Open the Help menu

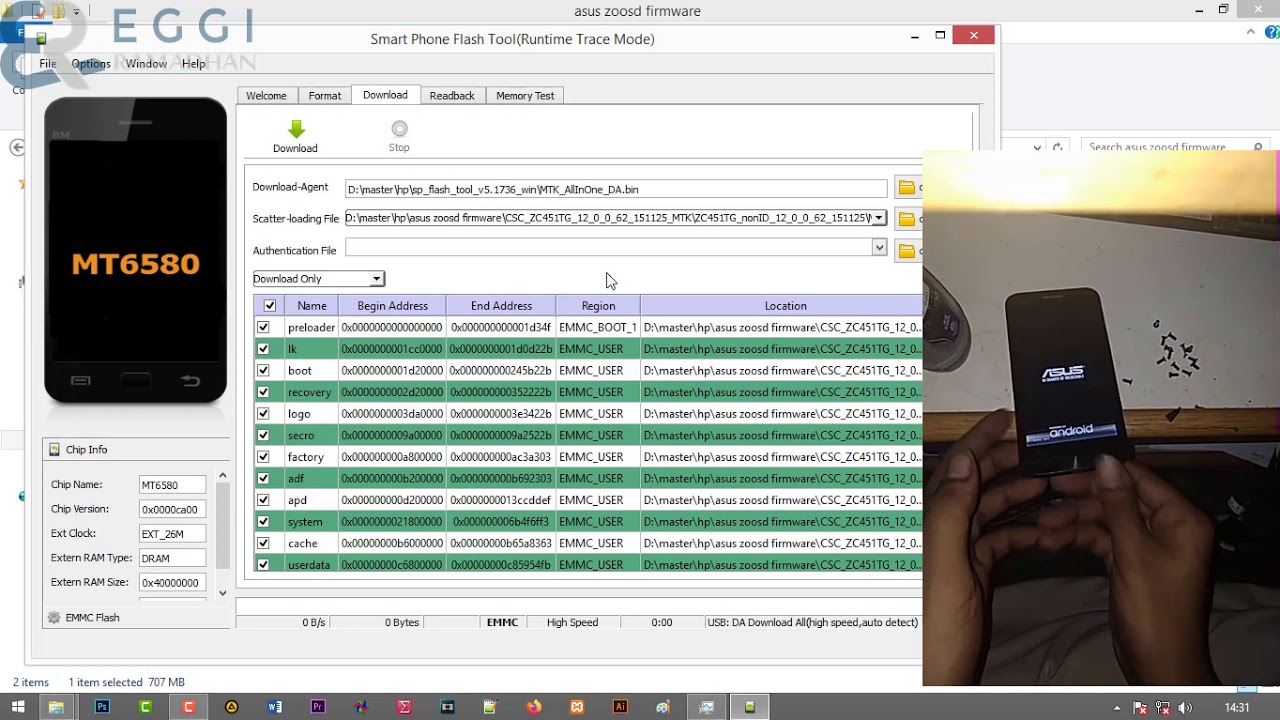coord(194,64)
